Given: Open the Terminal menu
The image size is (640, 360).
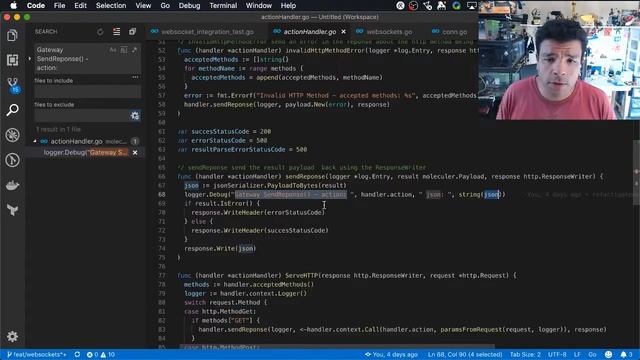Looking at the screenshot, I should pos(223,6).
